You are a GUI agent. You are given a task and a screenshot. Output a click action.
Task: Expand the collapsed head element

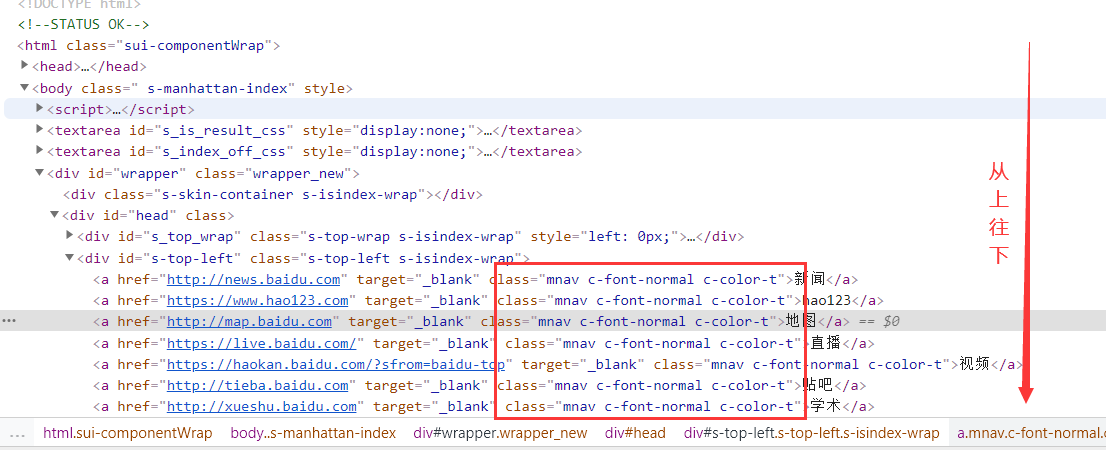(x=25, y=66)
